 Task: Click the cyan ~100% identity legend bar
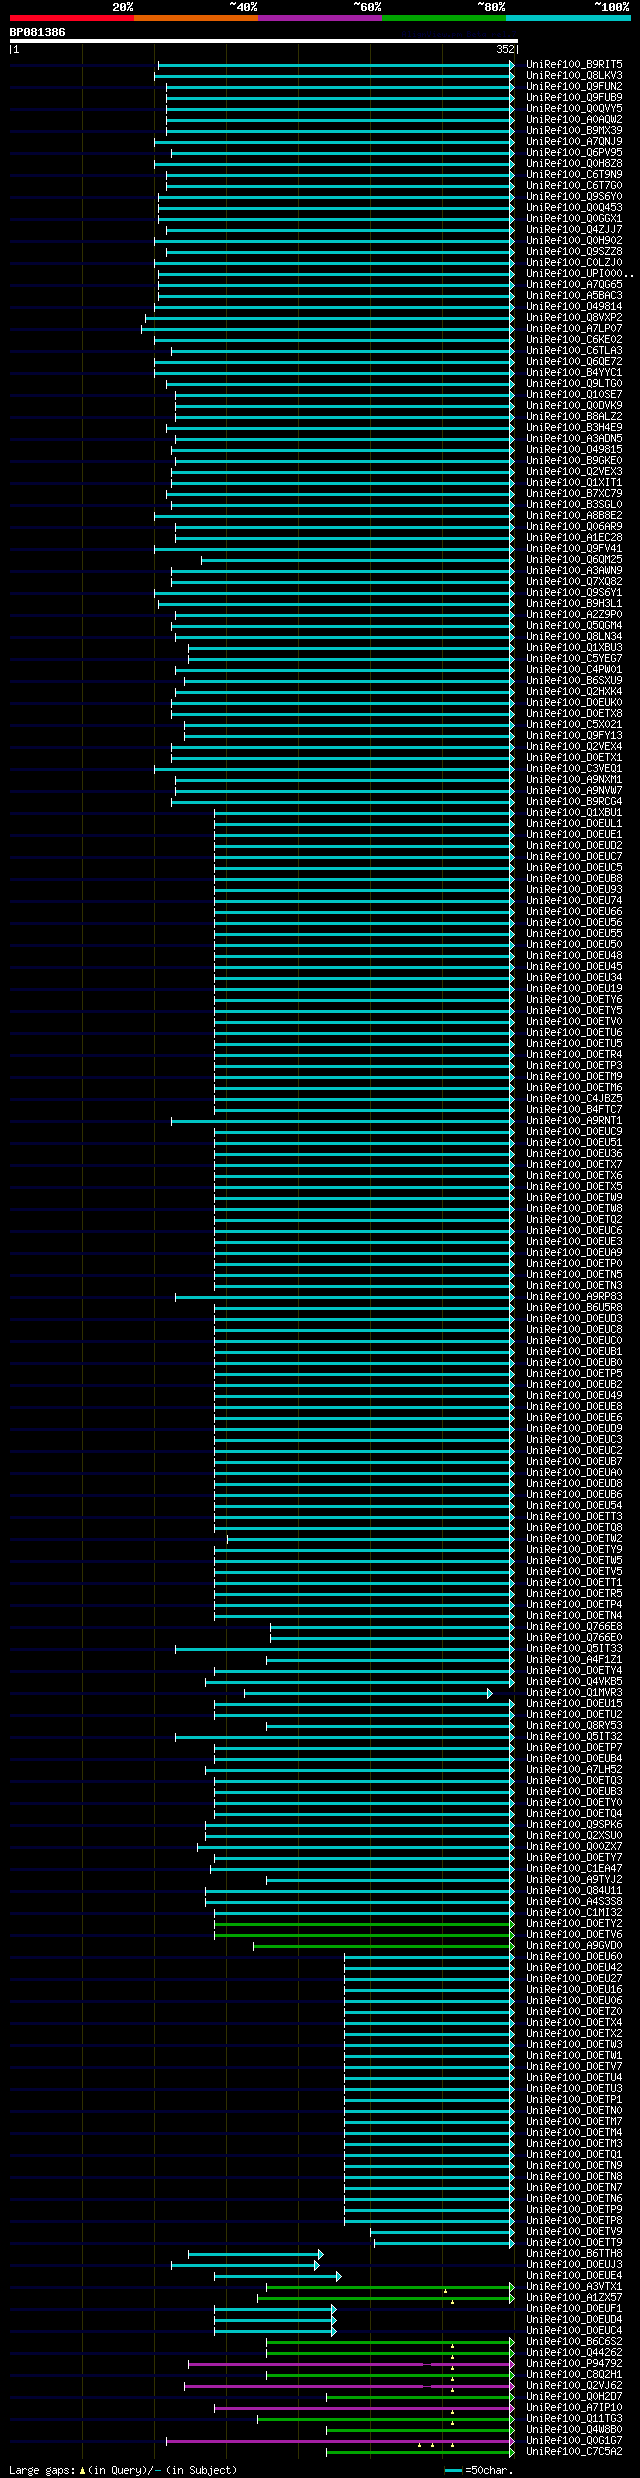point(567,18)
